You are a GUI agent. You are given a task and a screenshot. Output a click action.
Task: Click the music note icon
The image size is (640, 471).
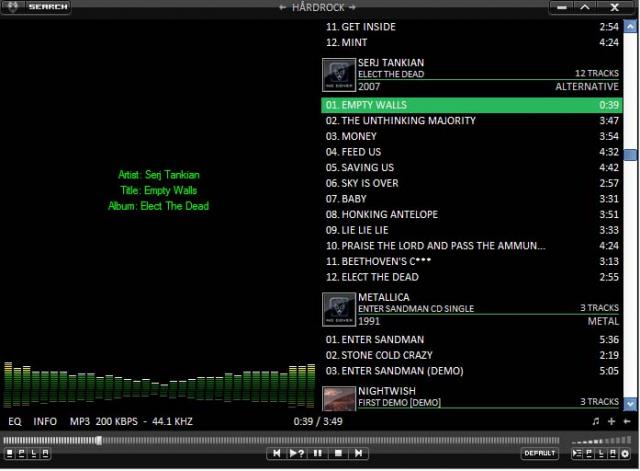tap(596, 421)
